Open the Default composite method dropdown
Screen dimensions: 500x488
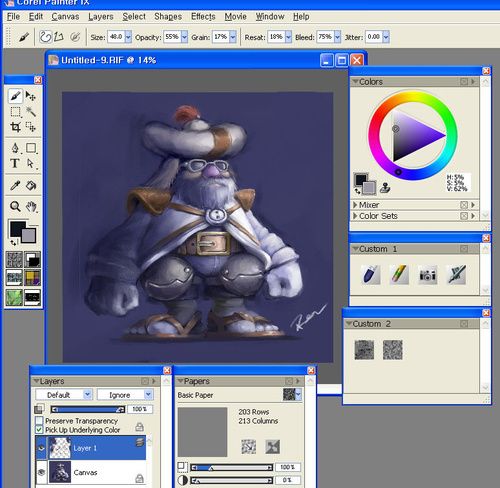[87, 395]
